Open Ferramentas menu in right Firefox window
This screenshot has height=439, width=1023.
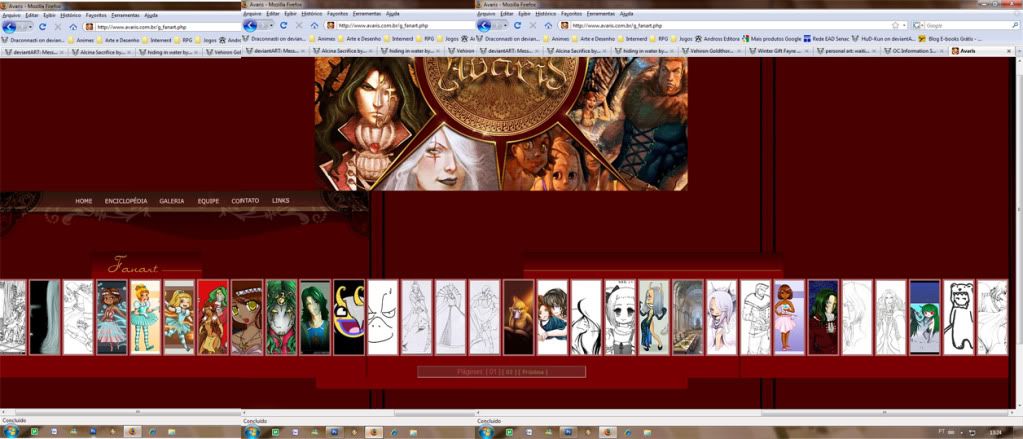pos(600,14)
